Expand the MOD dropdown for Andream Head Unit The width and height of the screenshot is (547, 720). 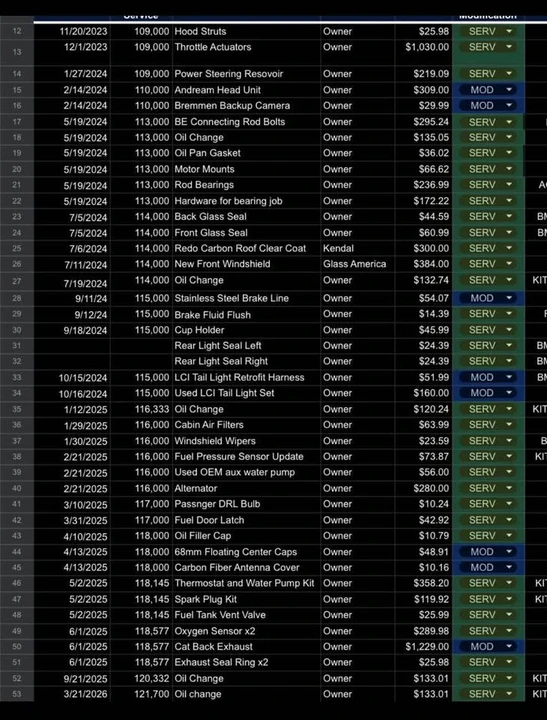coord(509,90)
